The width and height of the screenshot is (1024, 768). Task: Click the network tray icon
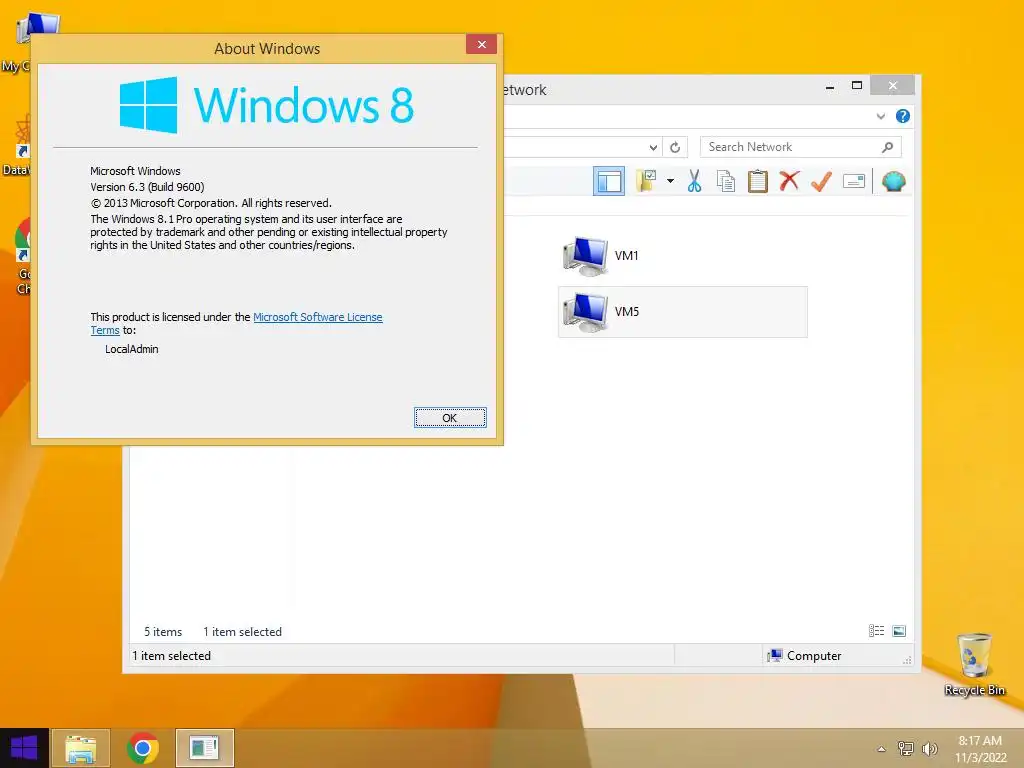[x=905, y=749]
